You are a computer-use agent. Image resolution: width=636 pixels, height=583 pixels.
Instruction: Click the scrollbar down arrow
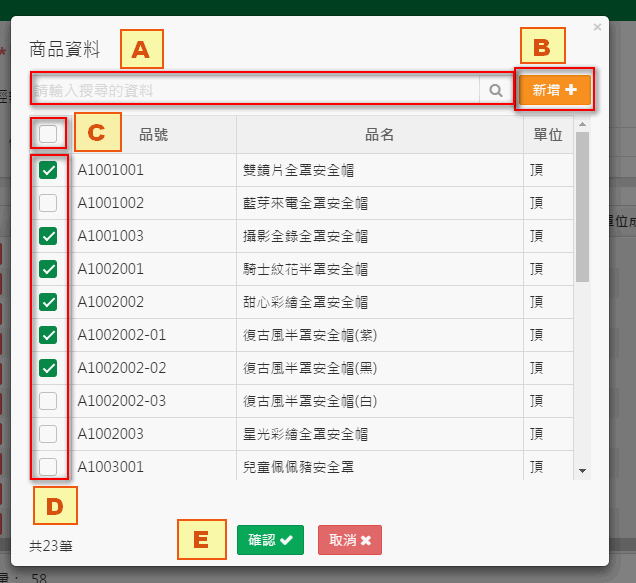tap(582, 471)
